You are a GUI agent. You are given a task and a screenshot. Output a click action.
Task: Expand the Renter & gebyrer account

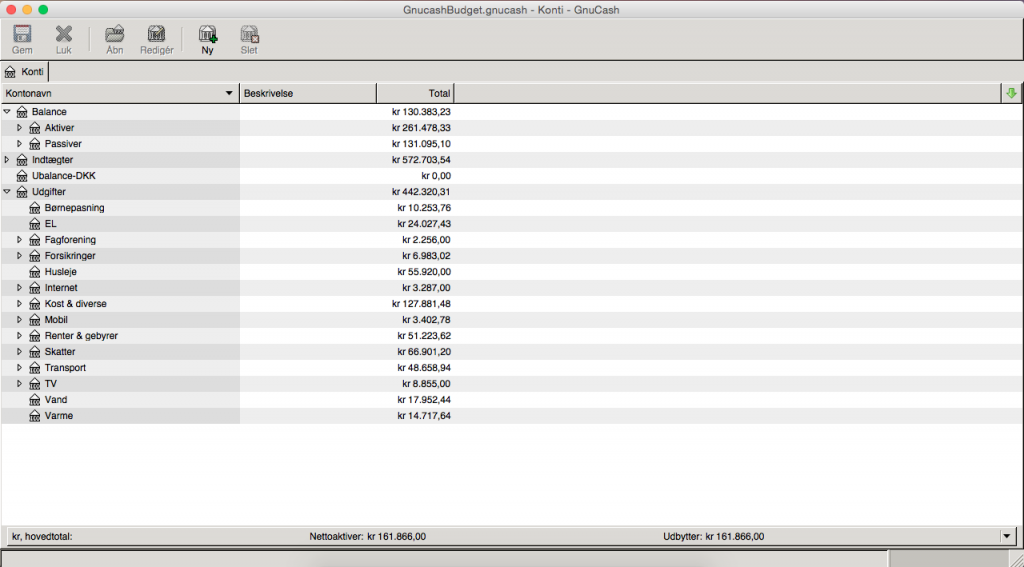[20, 336]
